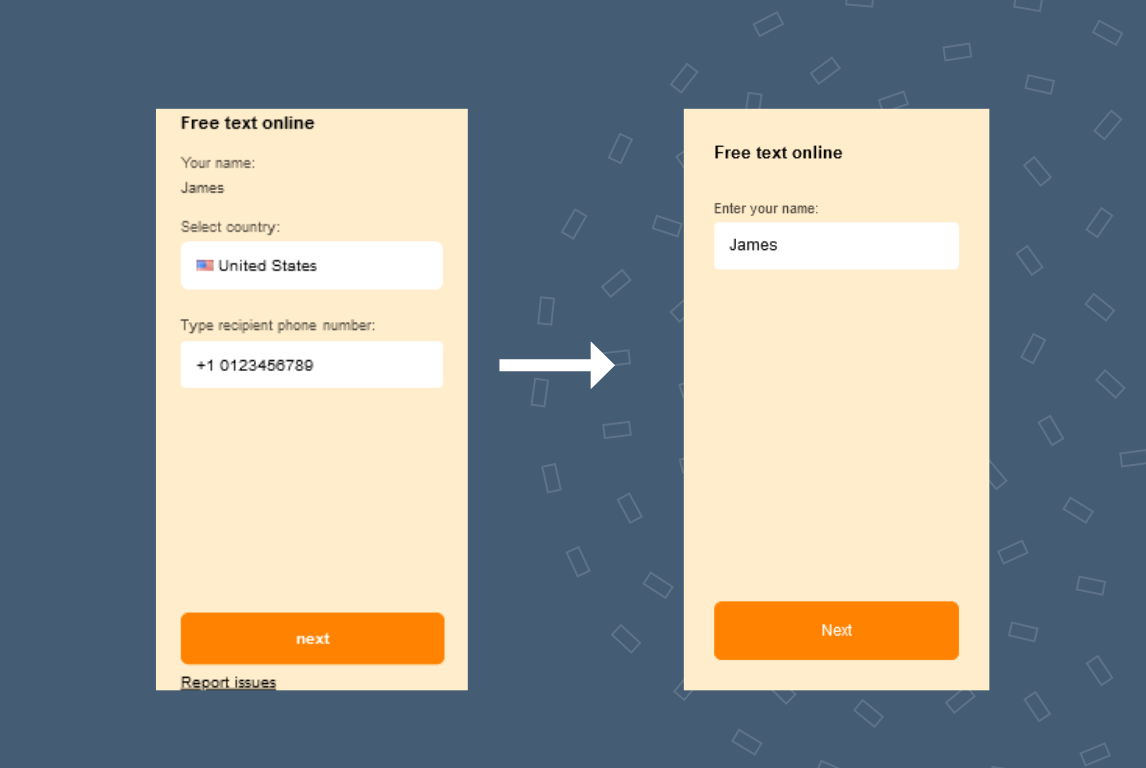Click the James name text under Your name
This screenshot has height=768, width=1146.
(203, 188)
